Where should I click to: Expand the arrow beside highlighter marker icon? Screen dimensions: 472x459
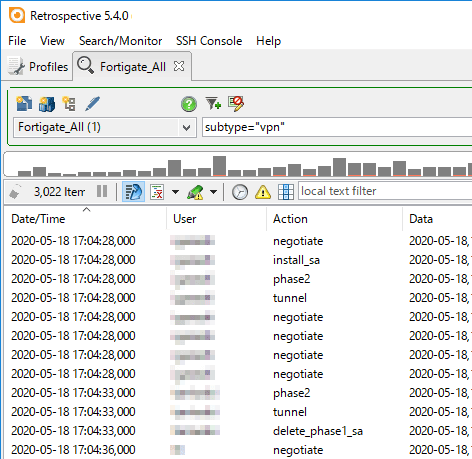click(x=213, y=192)
